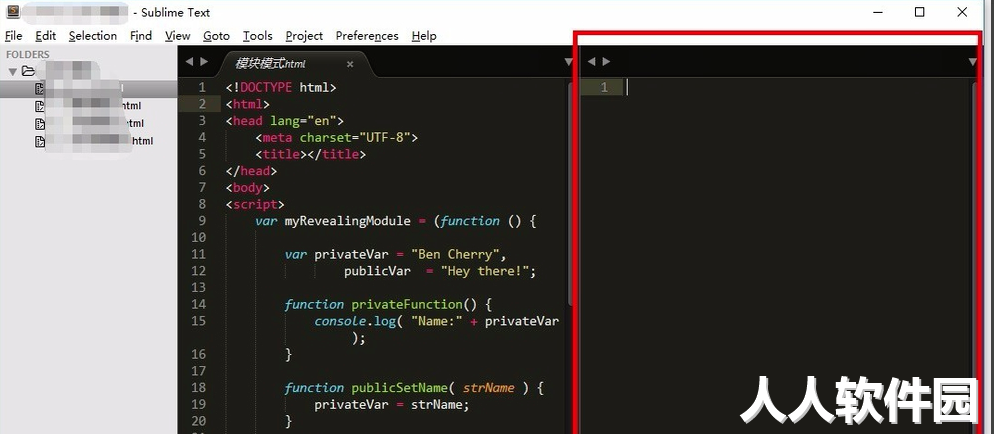Open the Project menu

click(x=304, y=36)
